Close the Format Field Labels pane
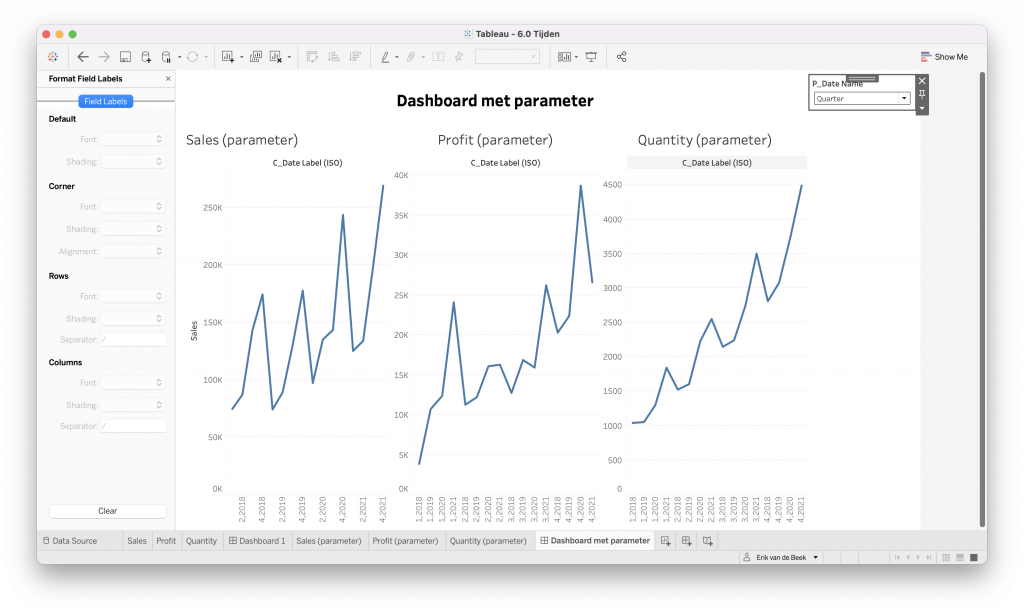 (168, 78)
